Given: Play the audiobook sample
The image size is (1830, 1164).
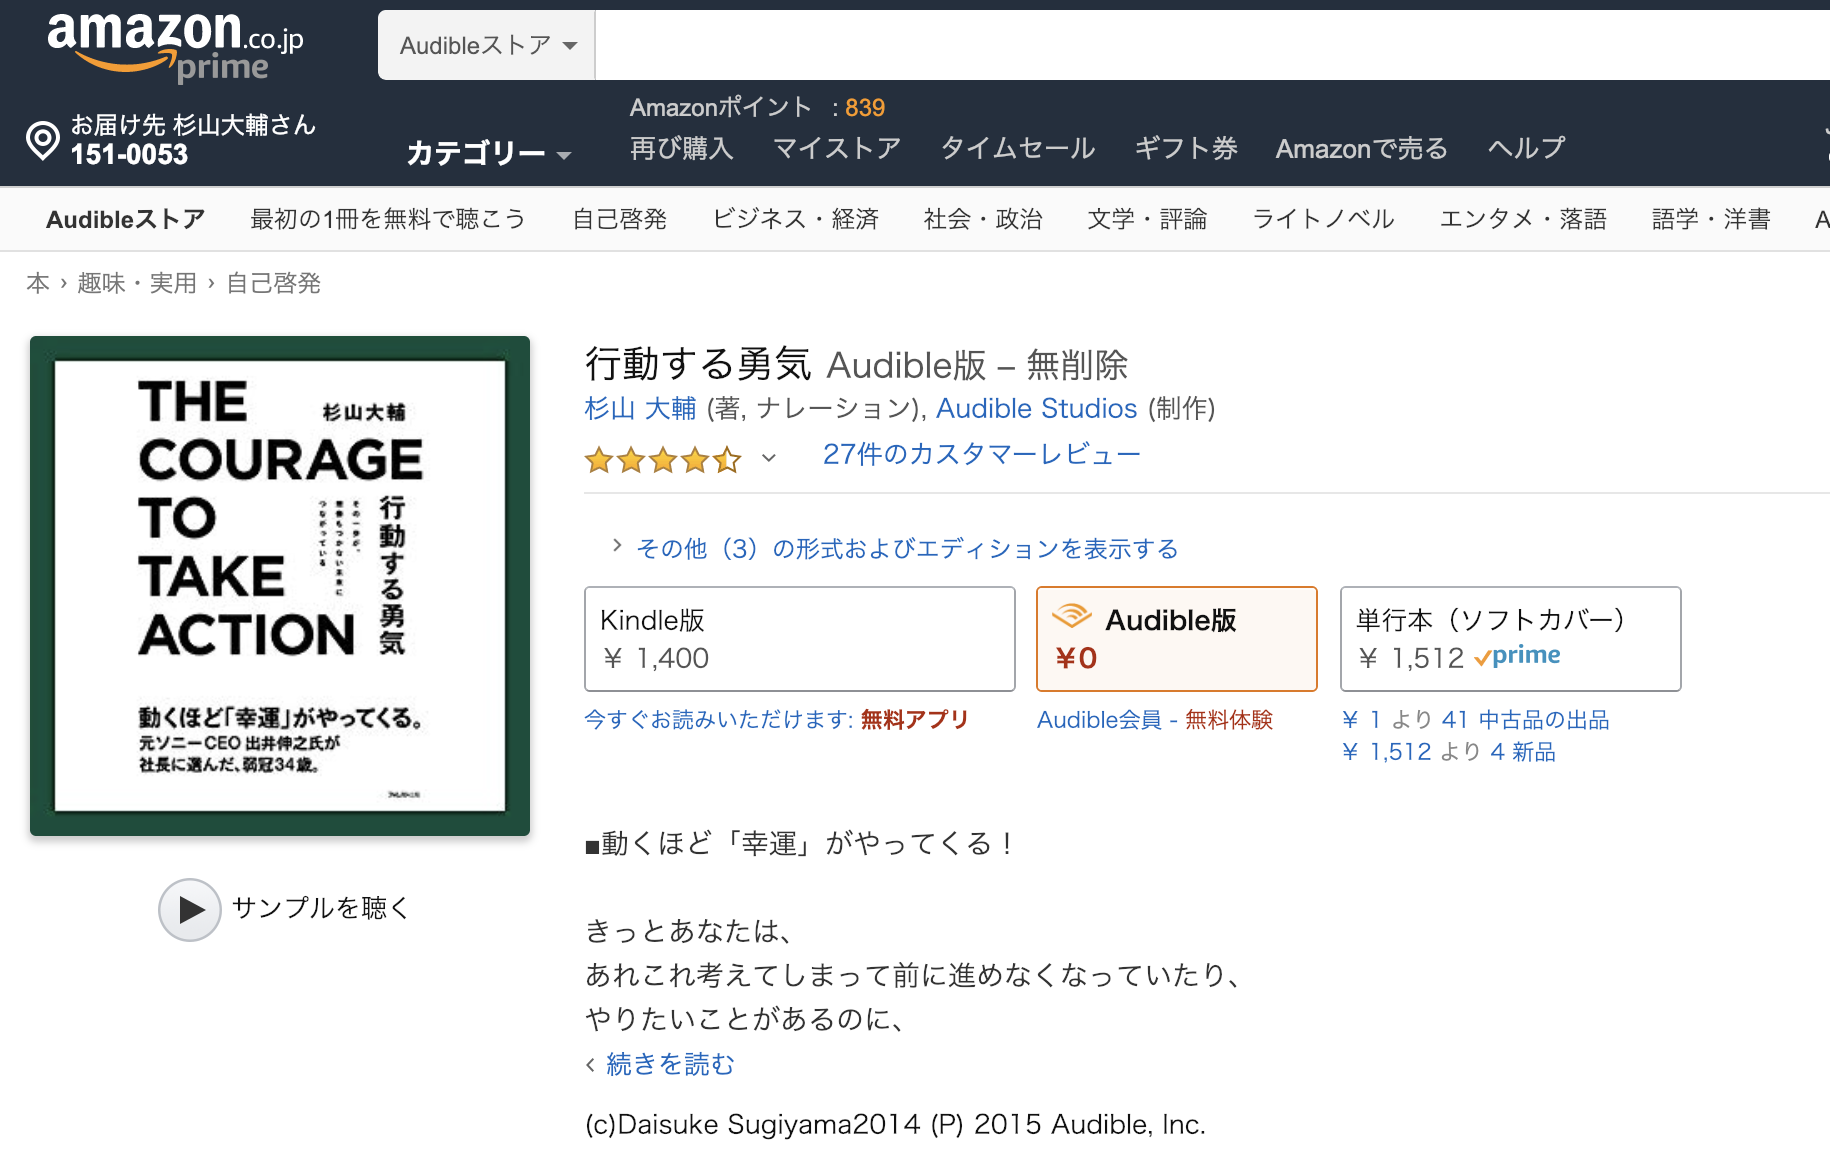Looking at the screenshot, I should (190, 909).
